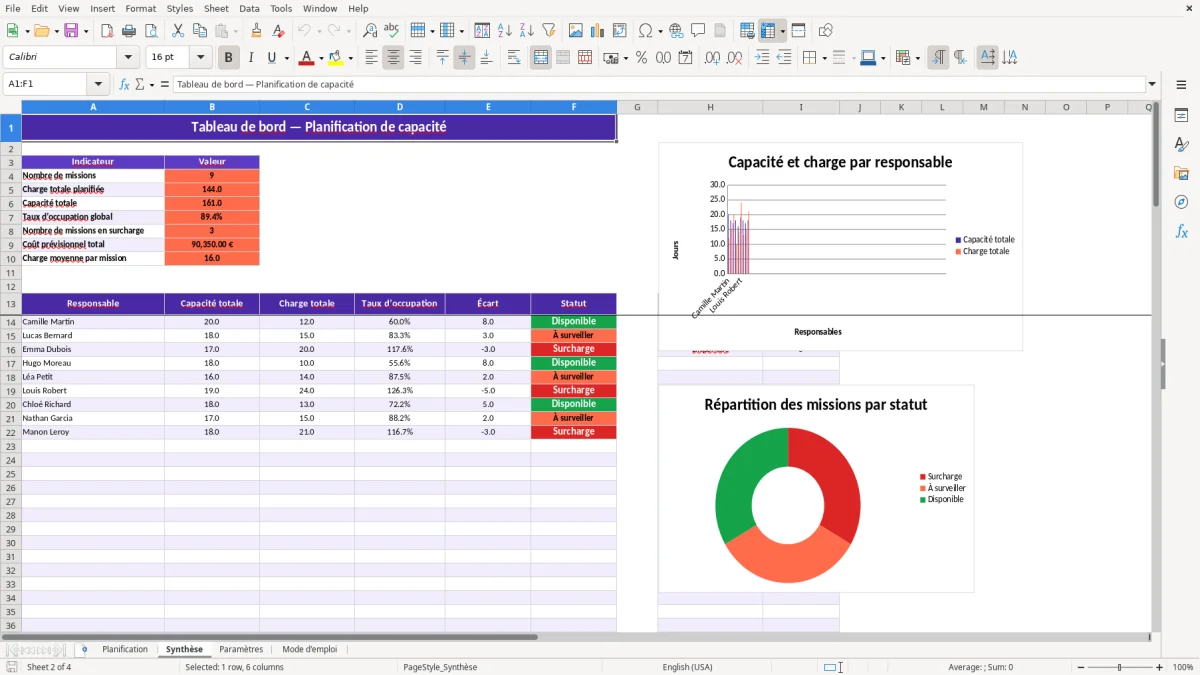Screen dimensions: 1200x675
Task: Expand Name Box dropdown arrow
Action: (98, 84)
